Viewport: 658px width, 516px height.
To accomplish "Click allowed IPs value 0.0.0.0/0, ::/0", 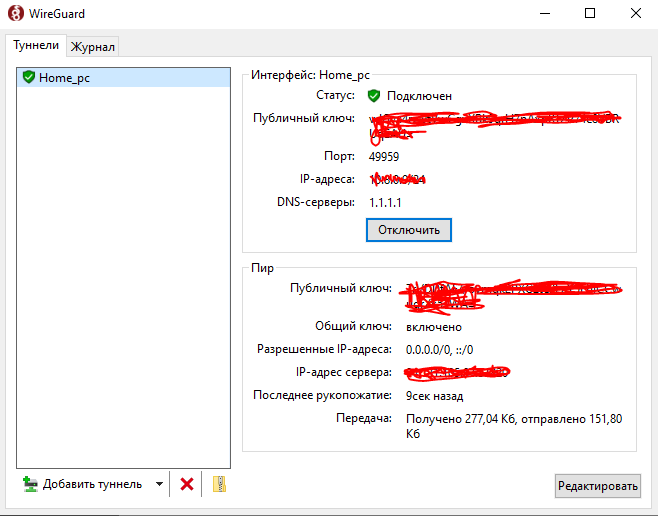I will click(x=439, y=349).
